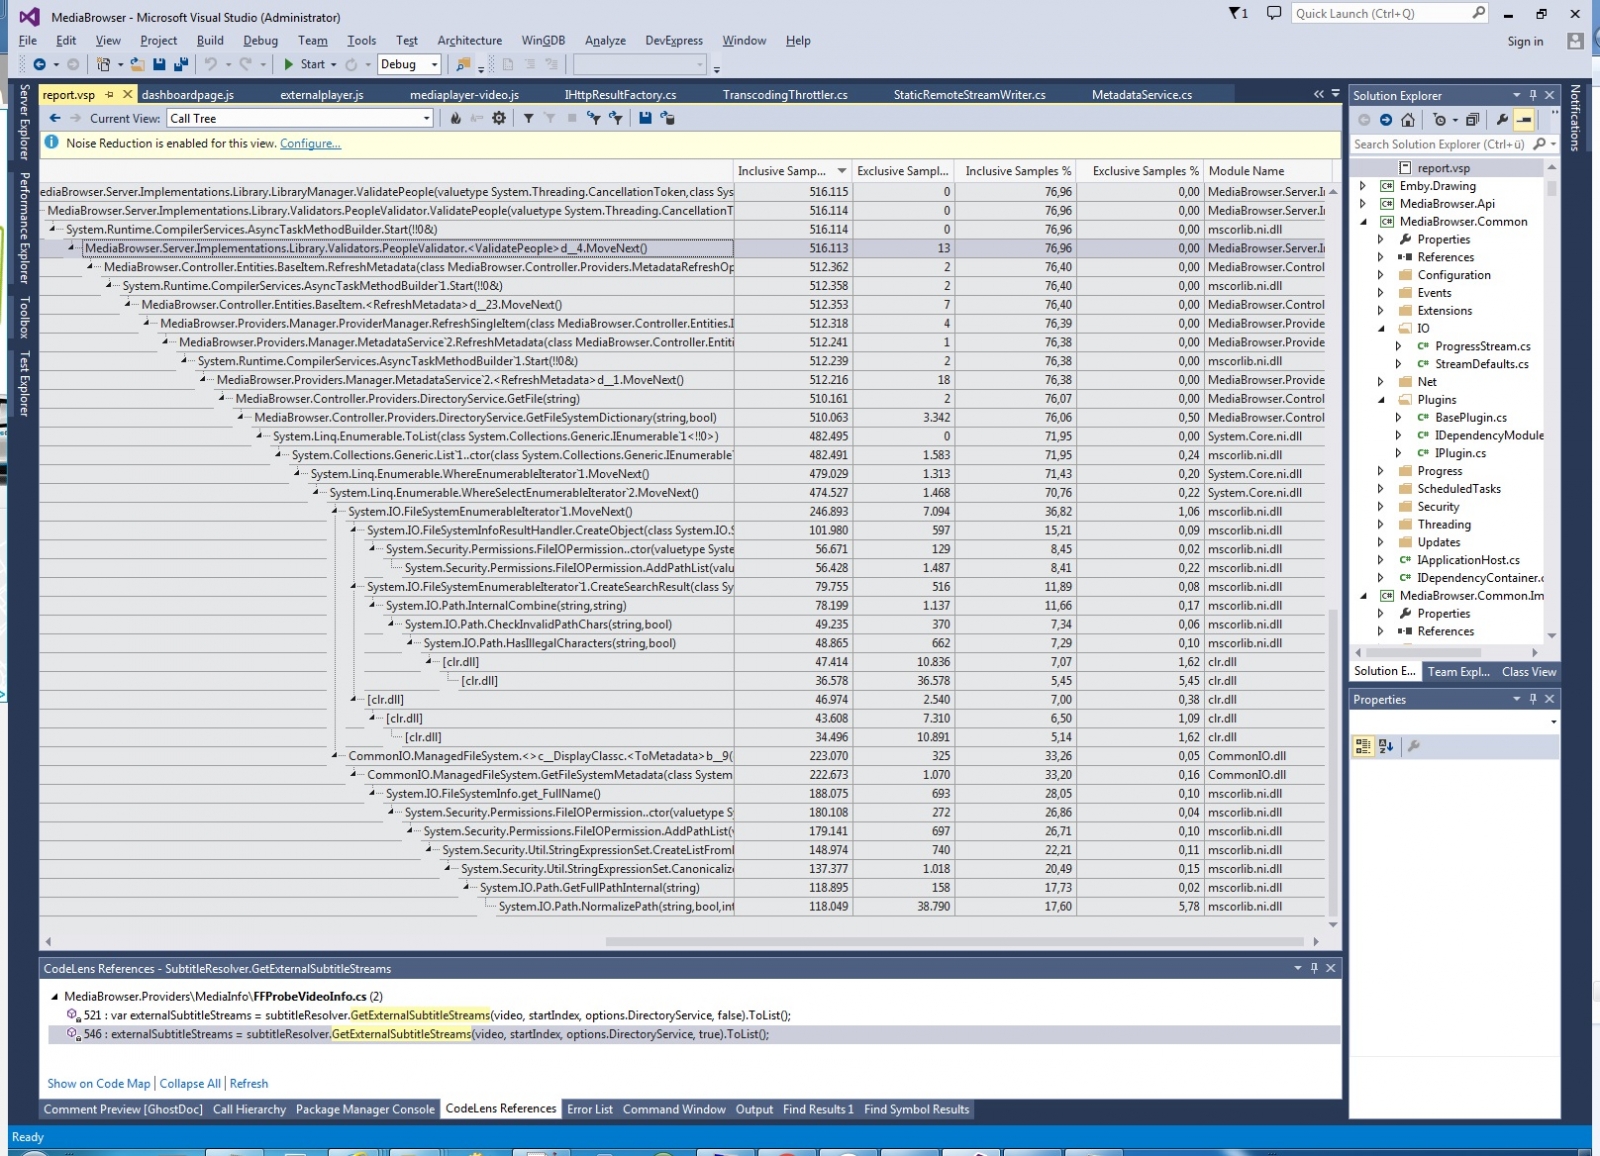Click the Show on Code Map link

point(98,1084)
